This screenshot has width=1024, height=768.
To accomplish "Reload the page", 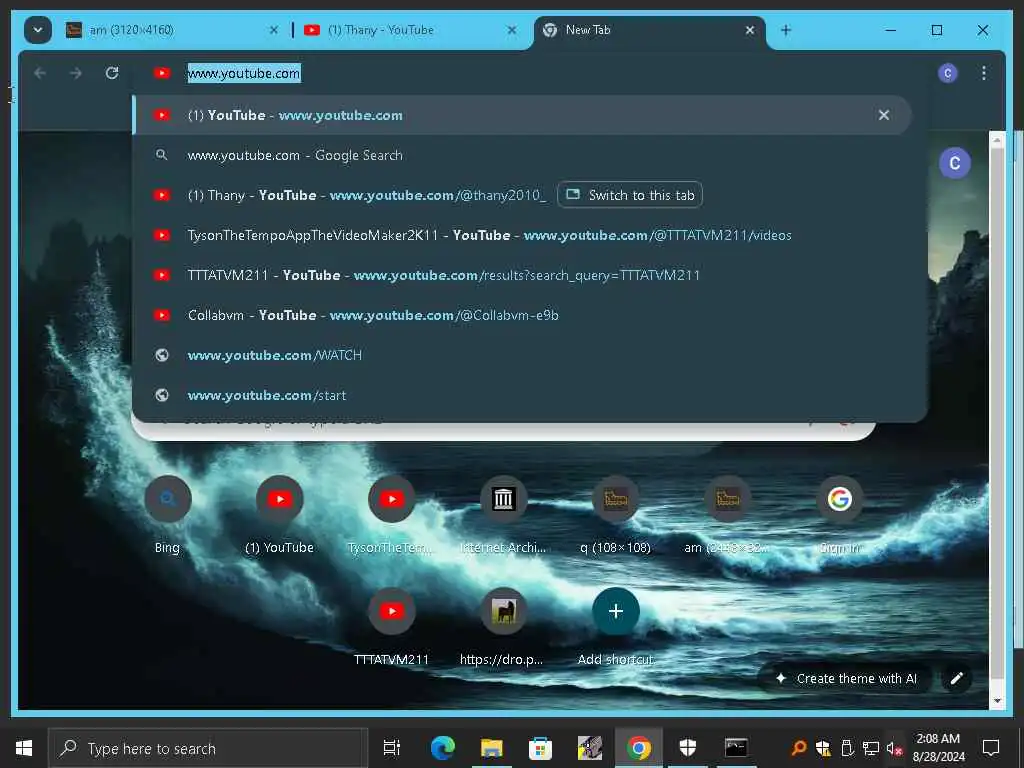I will (x=112, y=73).
